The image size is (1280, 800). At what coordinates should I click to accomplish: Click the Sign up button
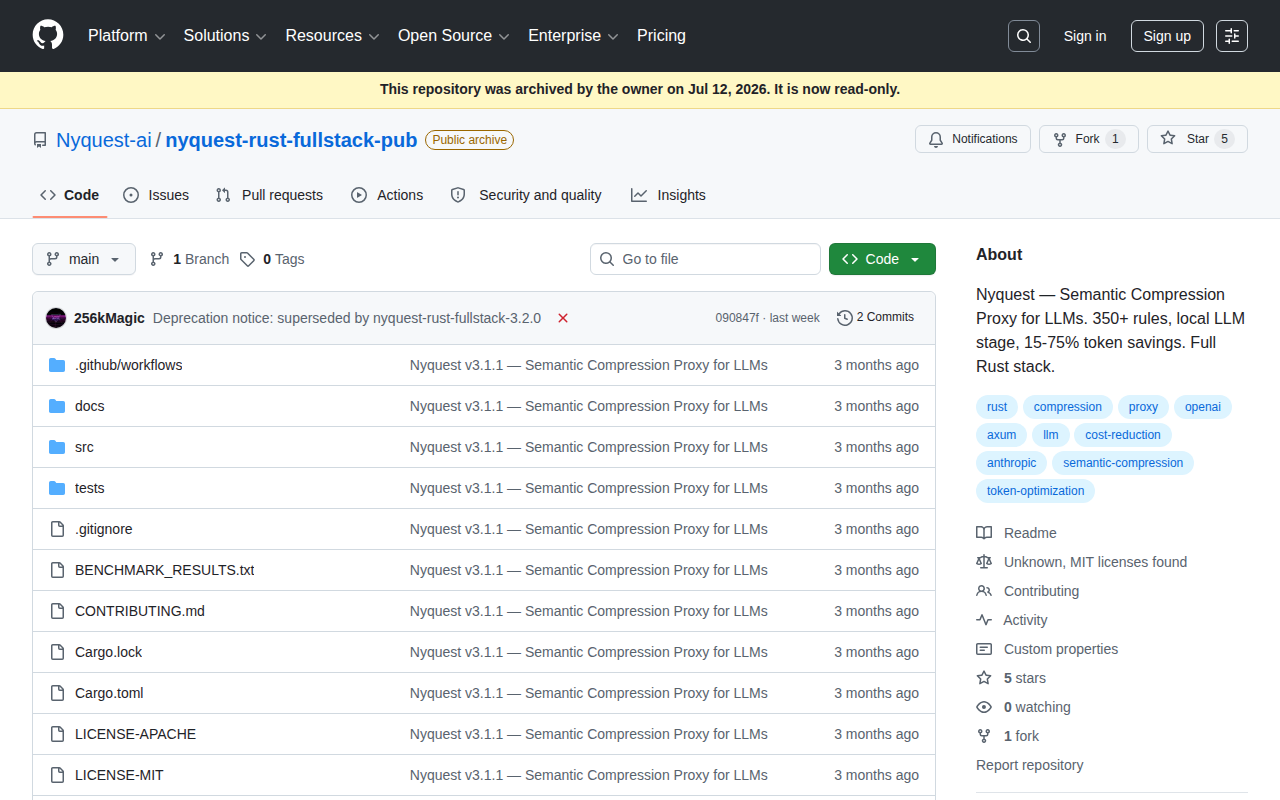point(1167,36)
